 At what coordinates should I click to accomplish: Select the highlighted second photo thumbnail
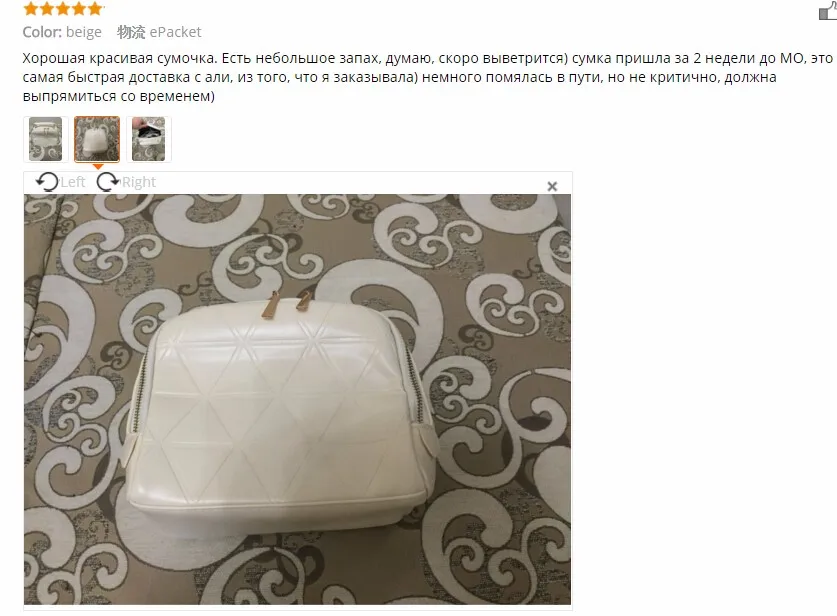pyautogui.click(x=97, y=139)
